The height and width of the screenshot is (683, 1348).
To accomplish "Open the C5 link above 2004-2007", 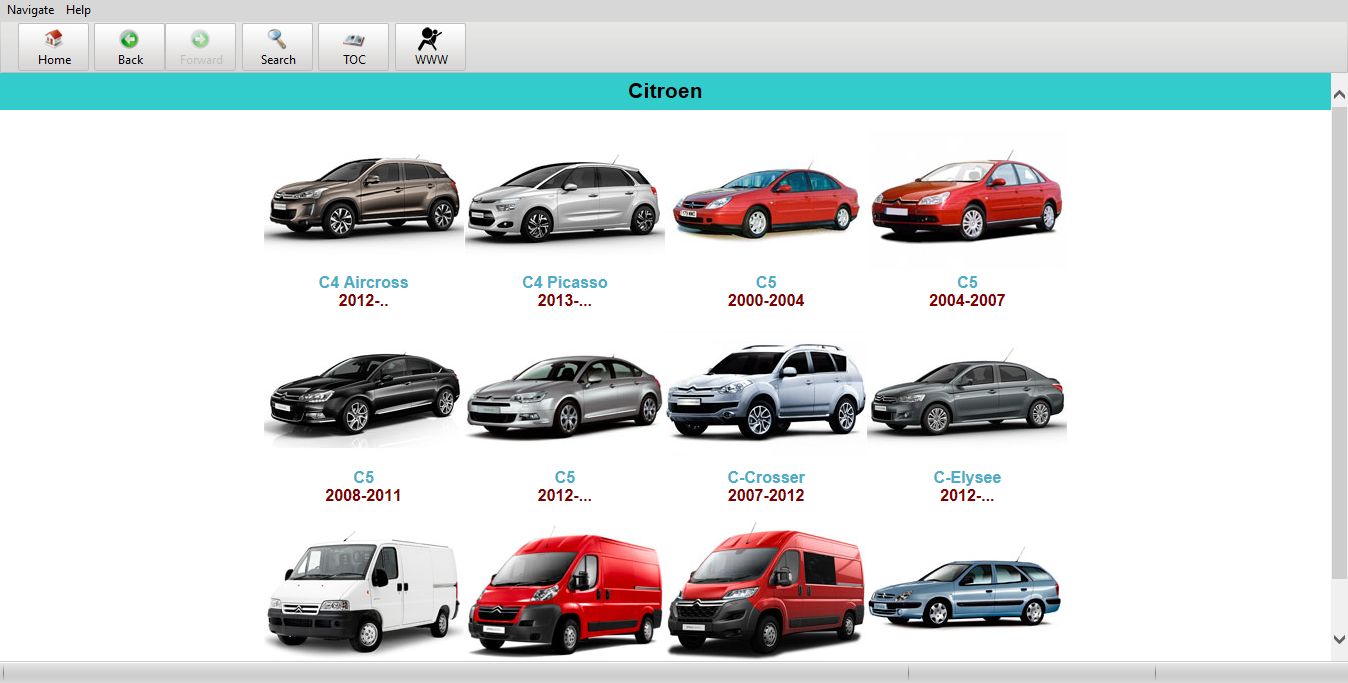I will [967, 282].
